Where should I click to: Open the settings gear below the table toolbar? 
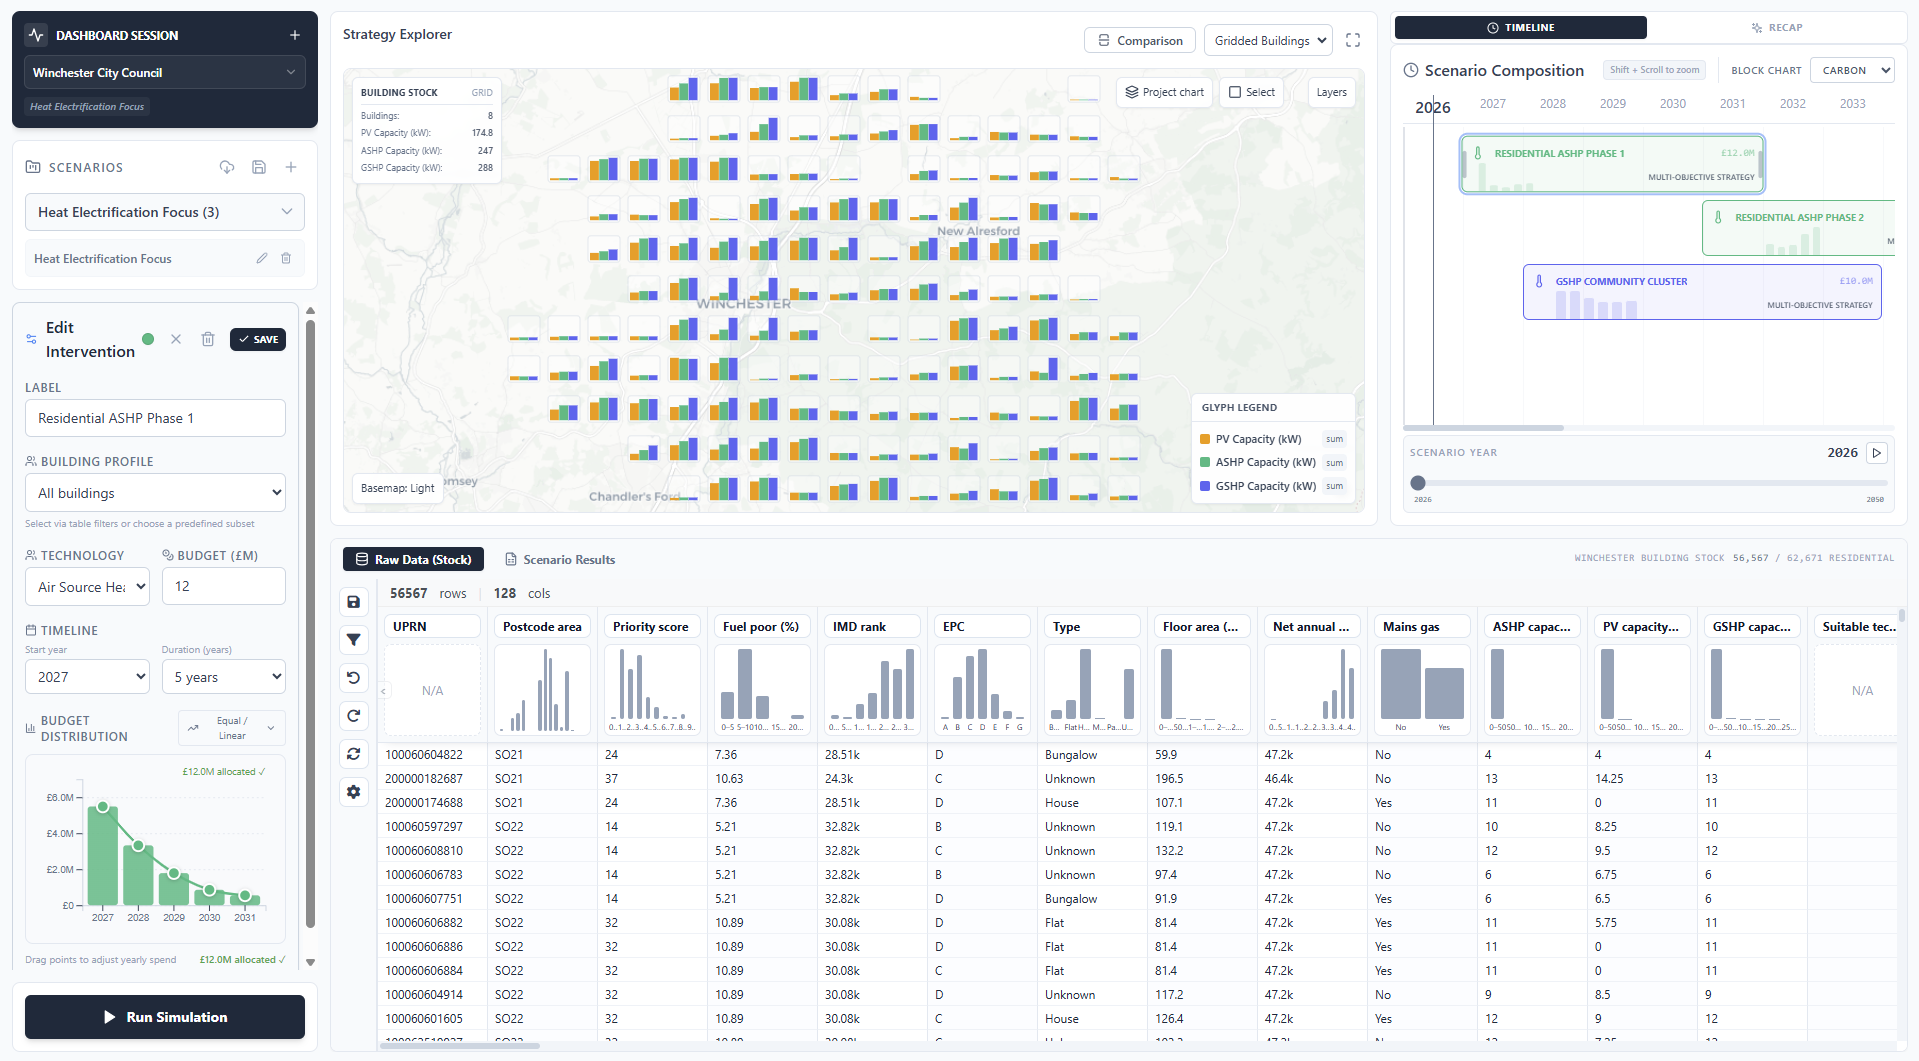353,792
